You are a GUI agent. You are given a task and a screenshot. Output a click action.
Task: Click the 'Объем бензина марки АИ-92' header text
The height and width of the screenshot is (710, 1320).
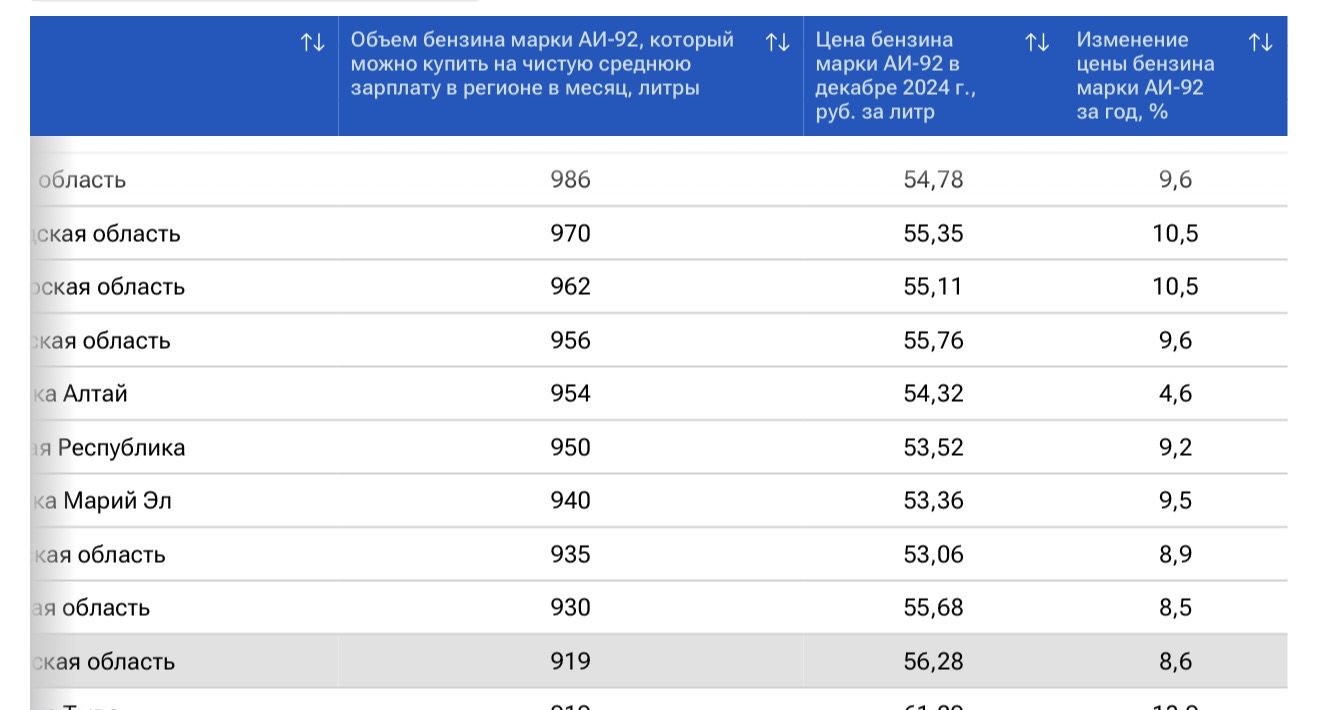[541, 64]
